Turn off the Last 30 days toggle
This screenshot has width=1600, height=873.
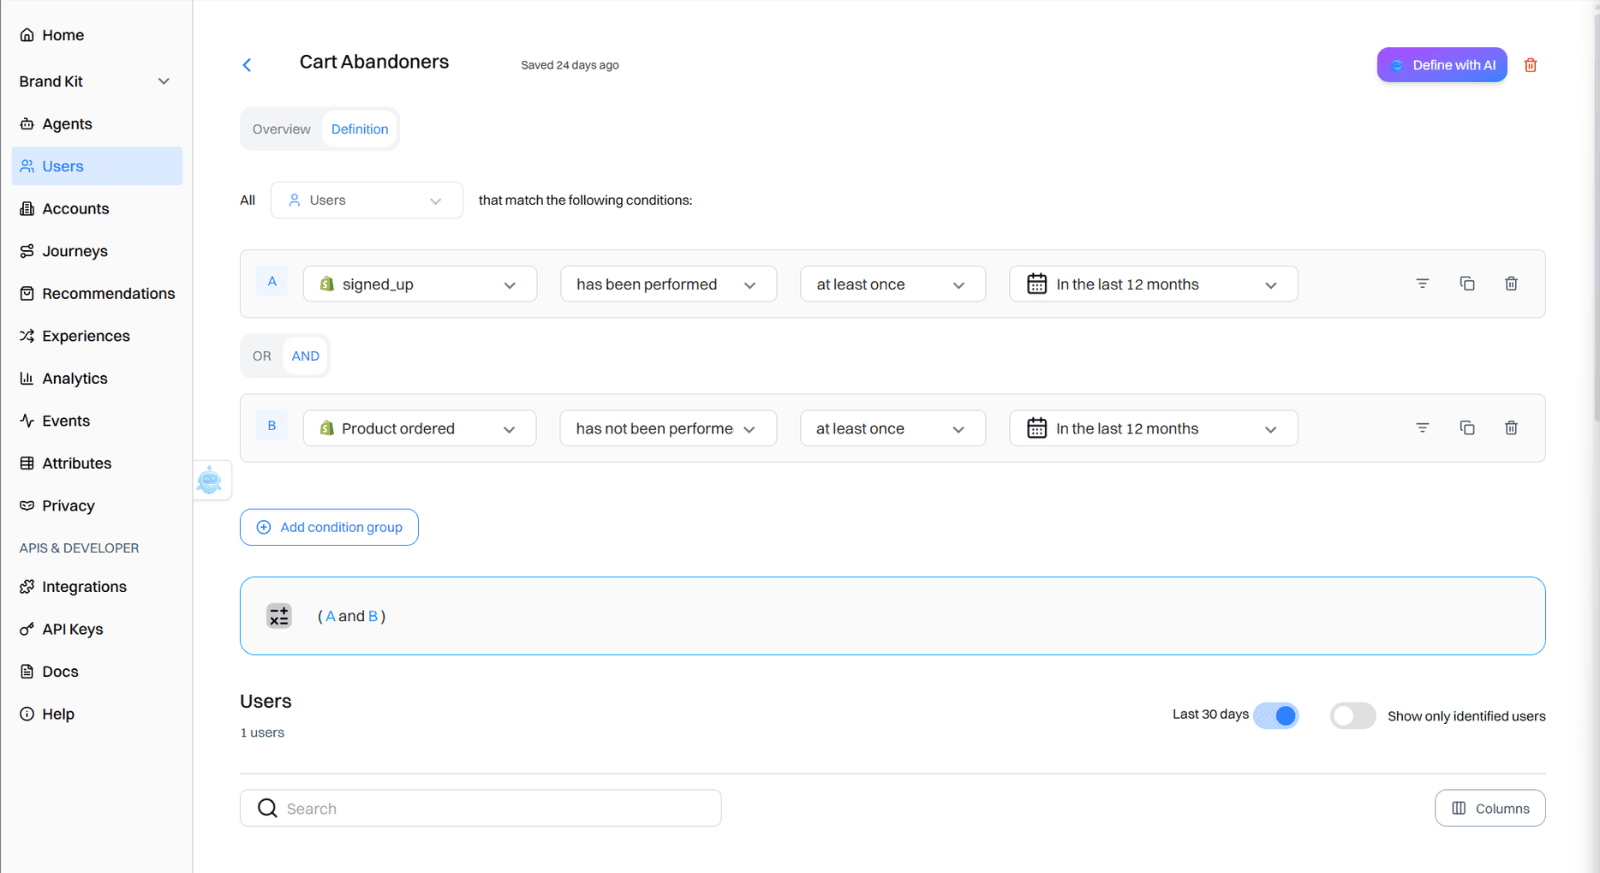coord(1276,716)
